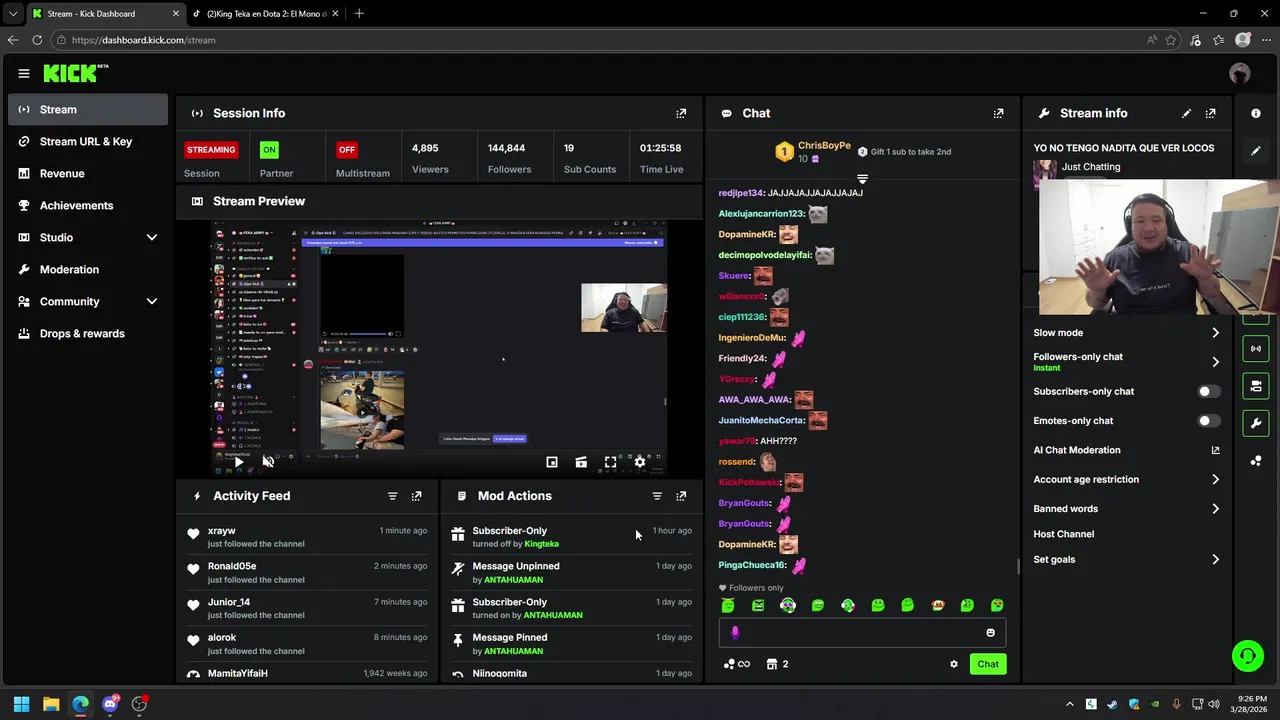Screen dimensions: 1280x720
Task: Expand Set goals settings
Action: (1215, 560)
